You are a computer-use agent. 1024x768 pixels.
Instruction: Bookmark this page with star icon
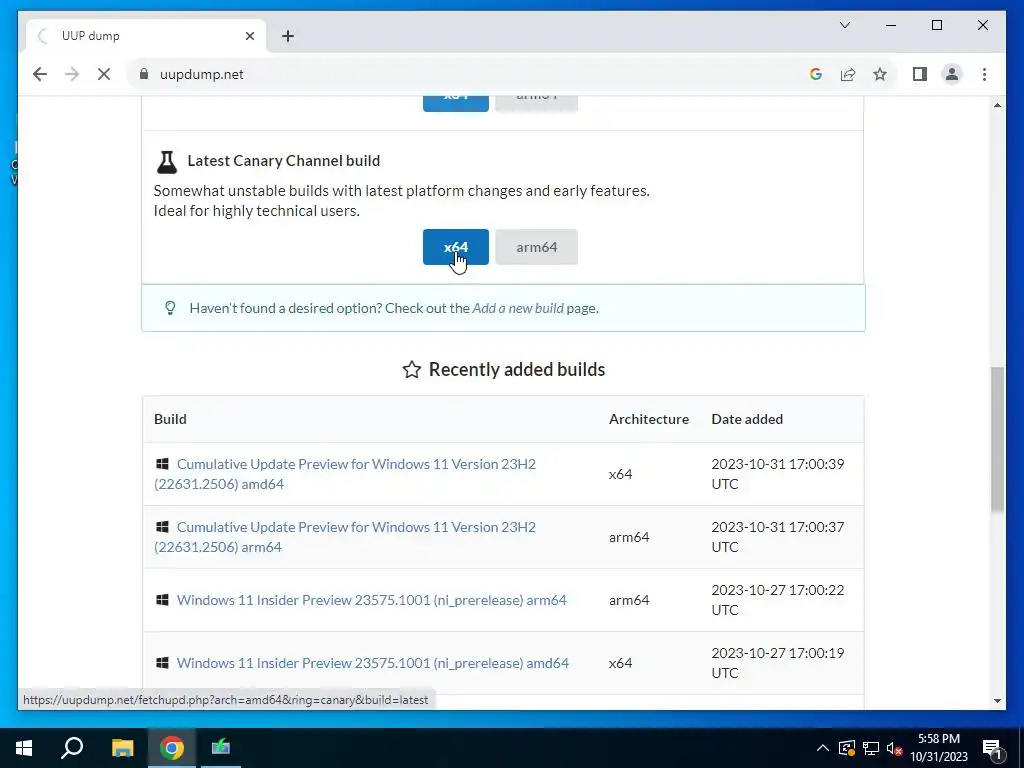tap(880, 74)
